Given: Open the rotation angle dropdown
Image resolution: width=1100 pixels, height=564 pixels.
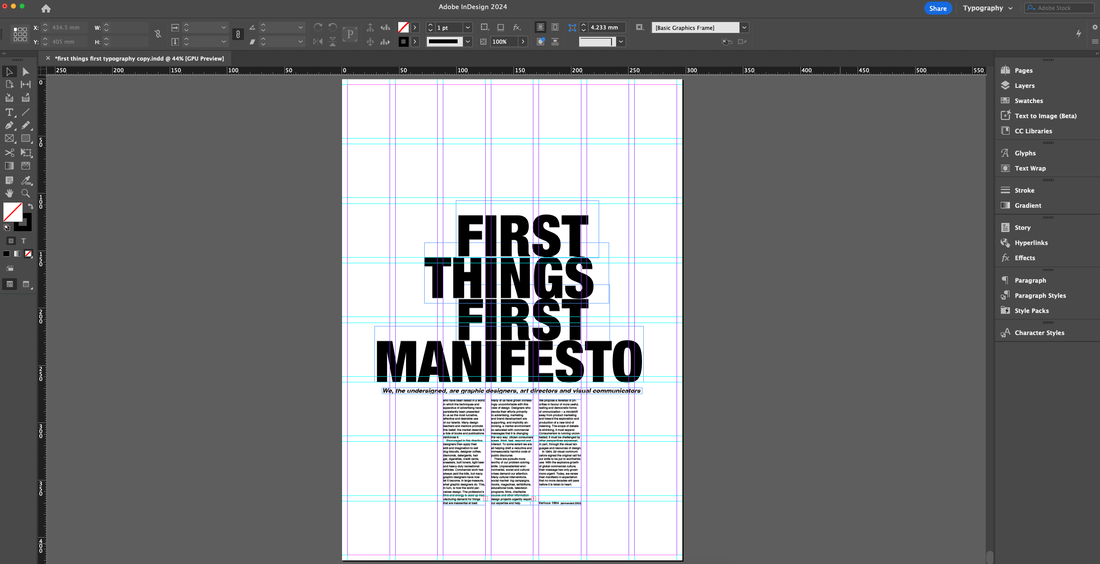Looking at the screenshot, I should pos(301,27).
